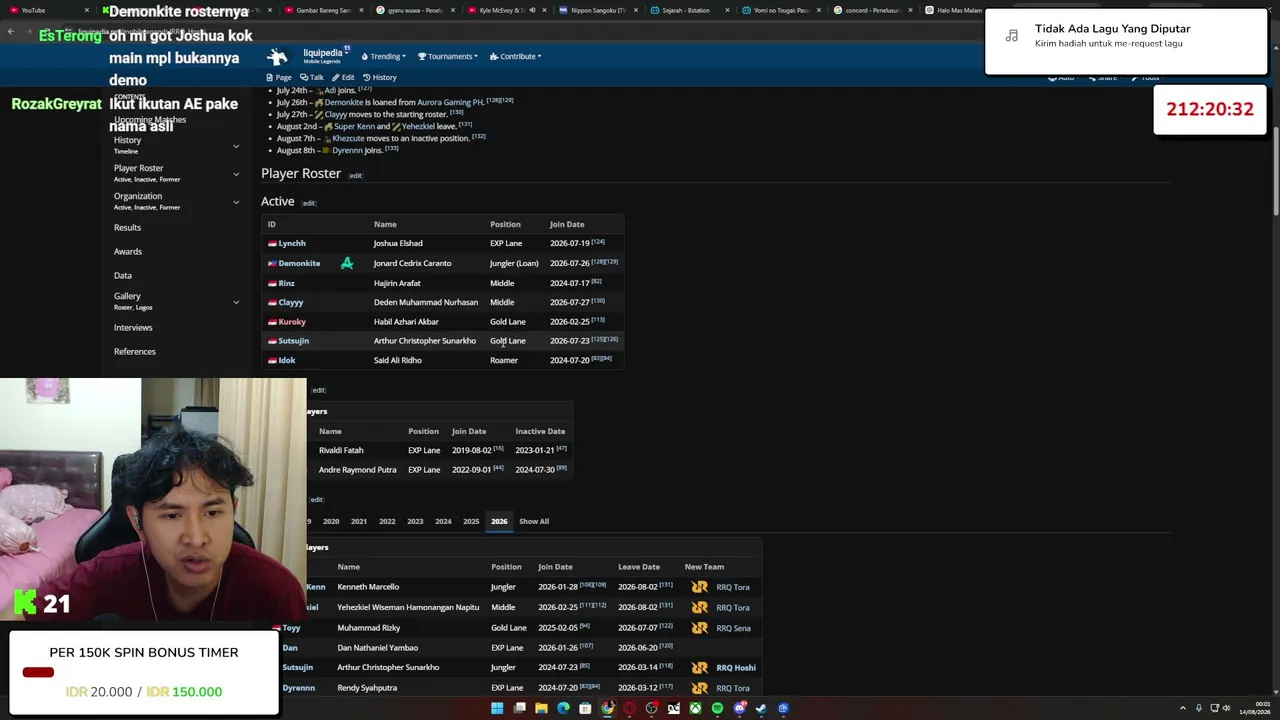The height and width of the screenshot is (720, 1280).
Task: Open the Trending dropdown menu
Action: (382, 56)
